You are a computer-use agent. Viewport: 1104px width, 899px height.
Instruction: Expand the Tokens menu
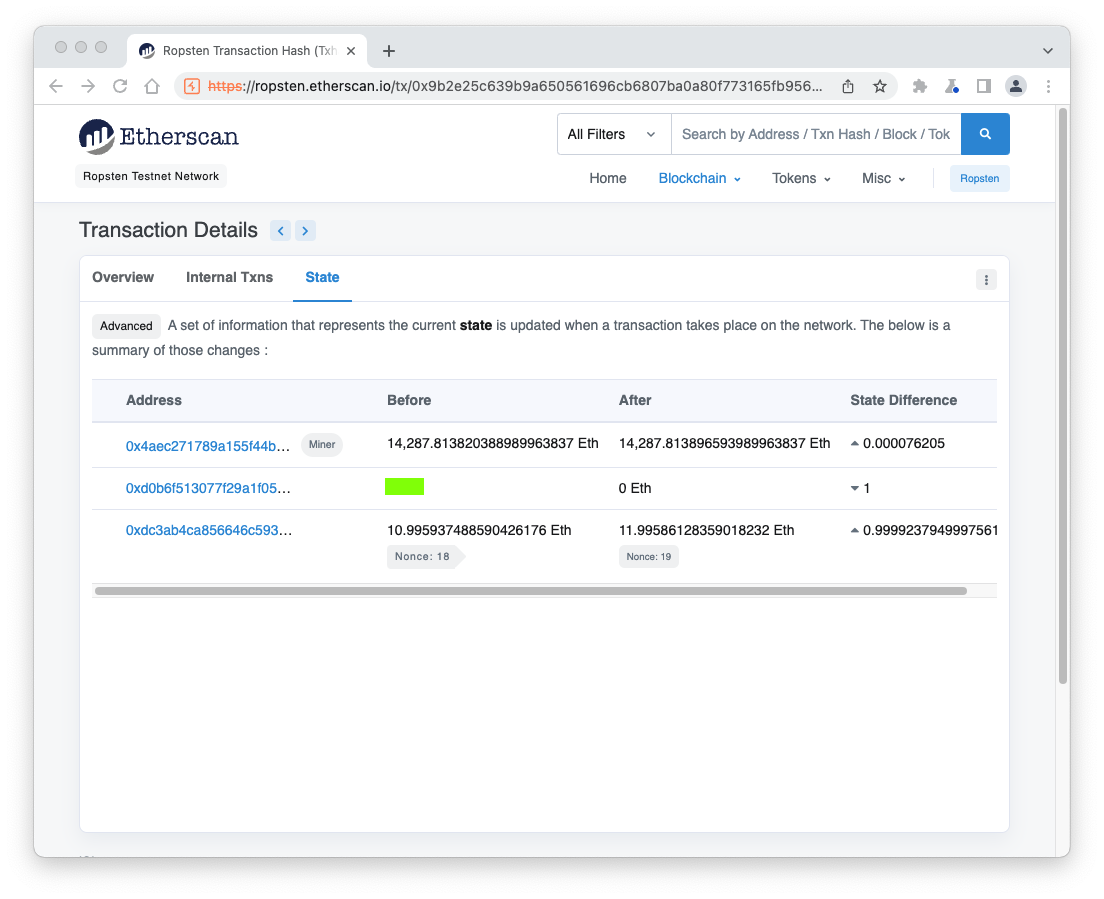pos(801,178)
